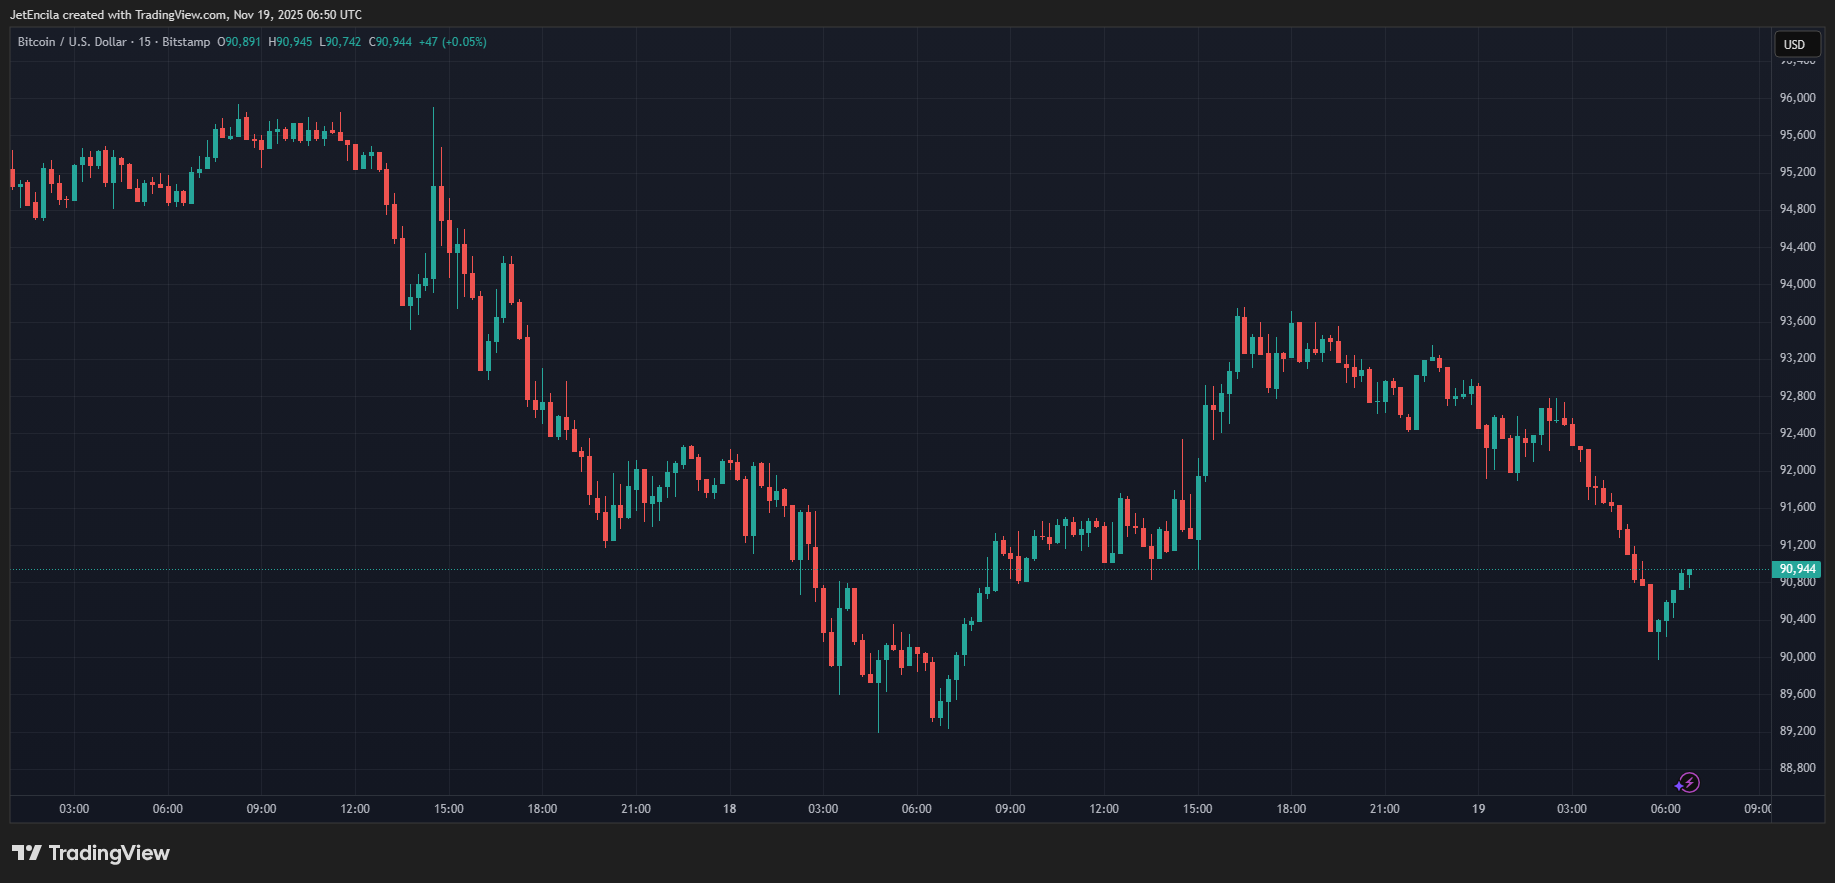
Task: Click the open value O90,891
Action: (239, 42)
